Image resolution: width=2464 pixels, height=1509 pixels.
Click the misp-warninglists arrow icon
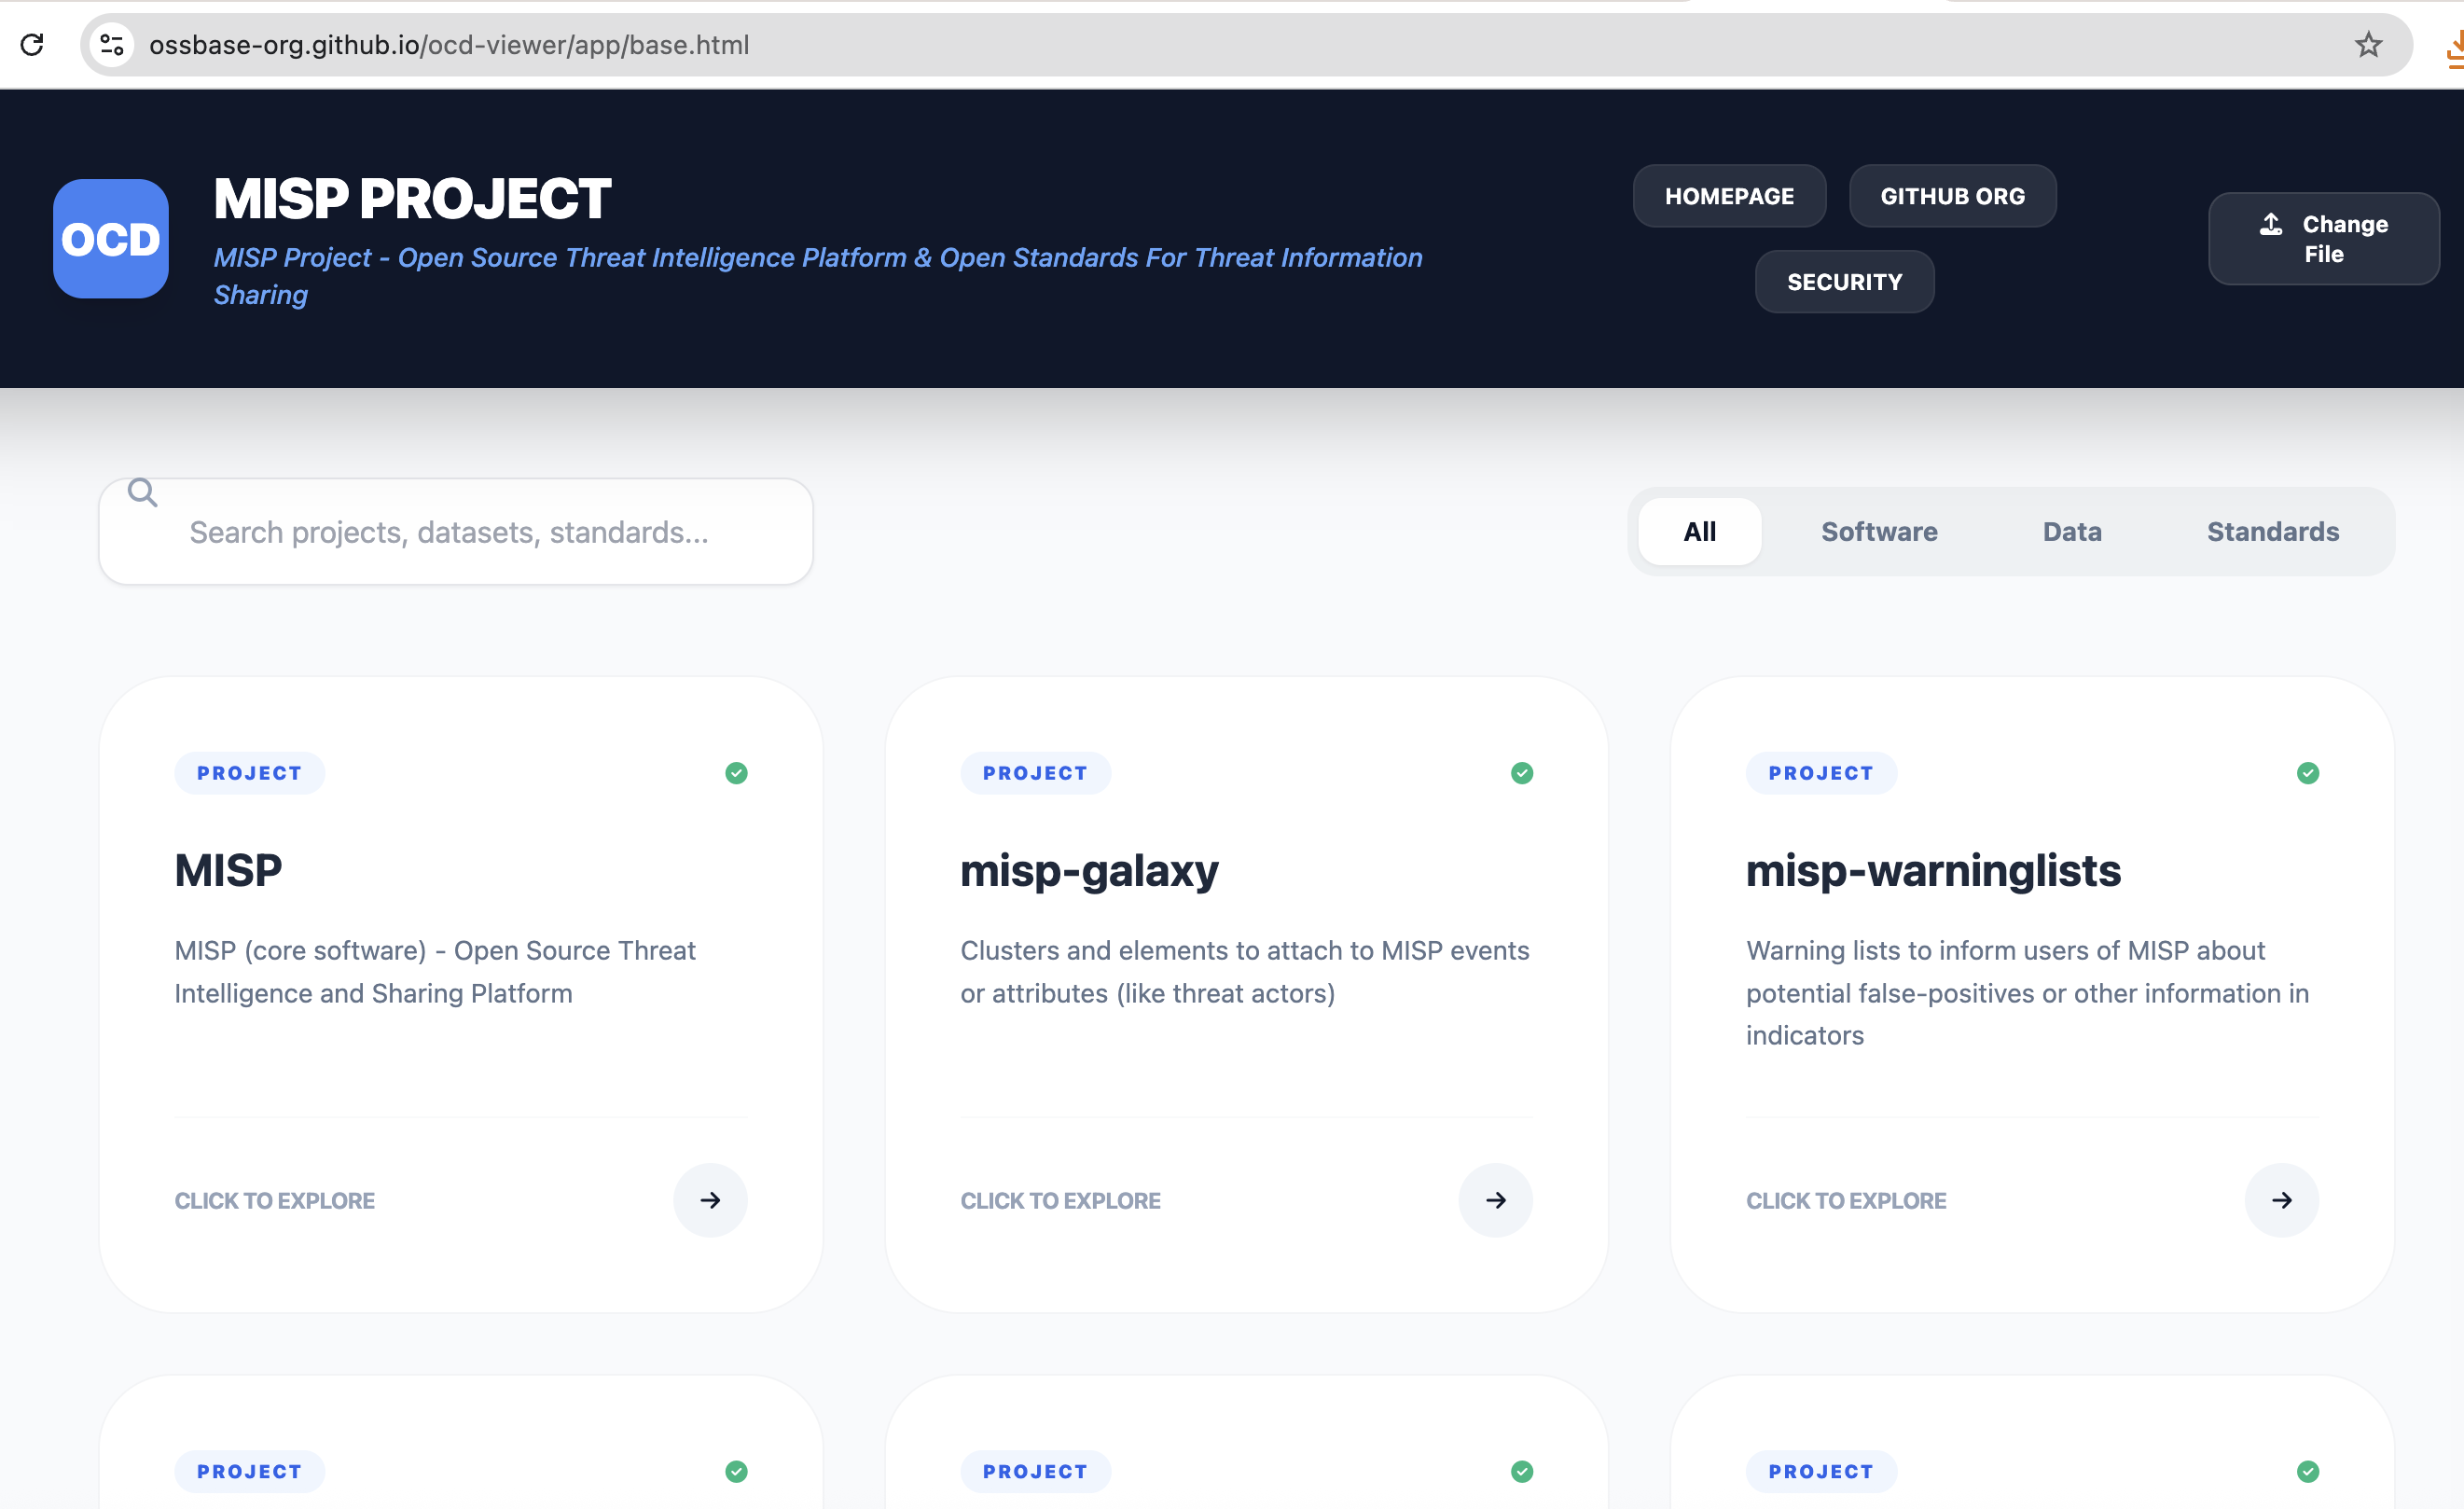[2281, 1200]
